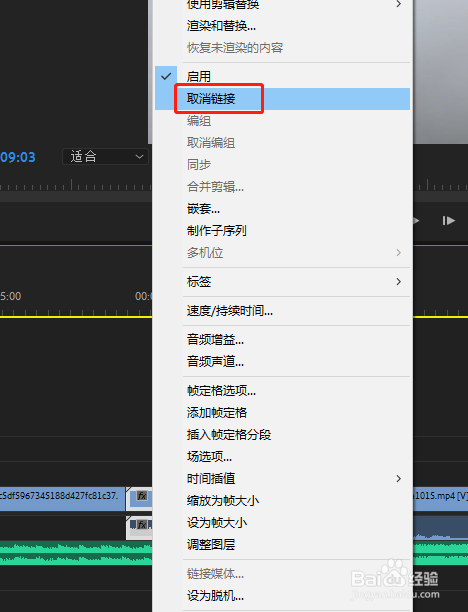Choose 设为帧大小 option

click(x=283, y=523)
